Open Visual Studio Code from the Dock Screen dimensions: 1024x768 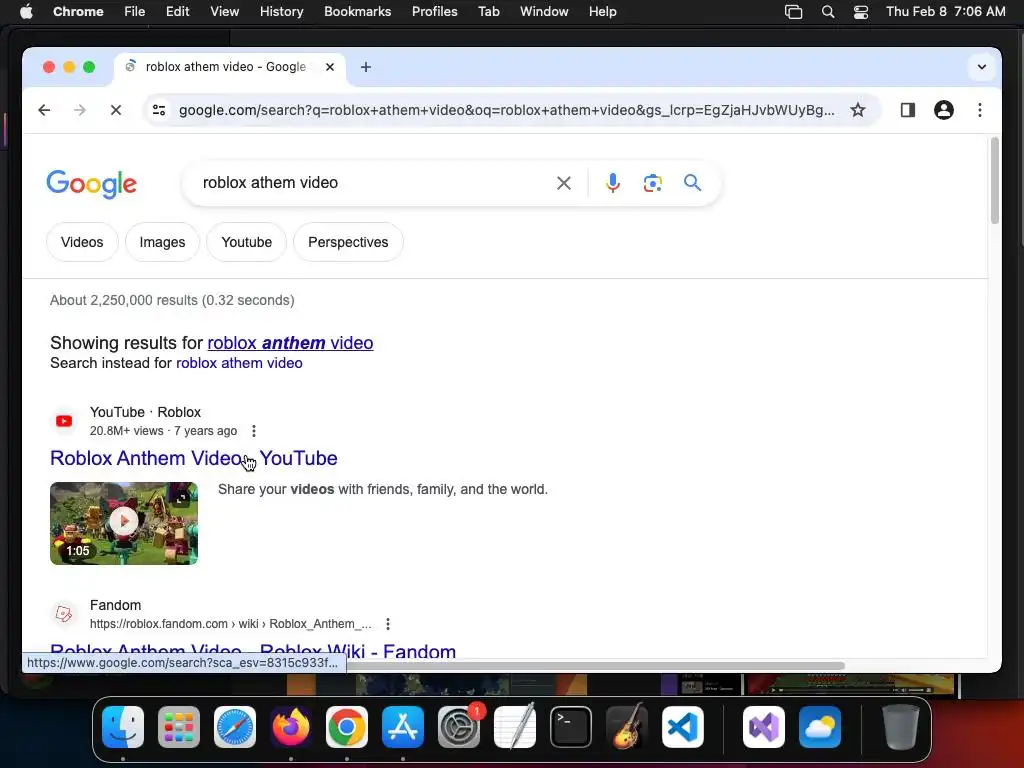(x=682, y=727)
